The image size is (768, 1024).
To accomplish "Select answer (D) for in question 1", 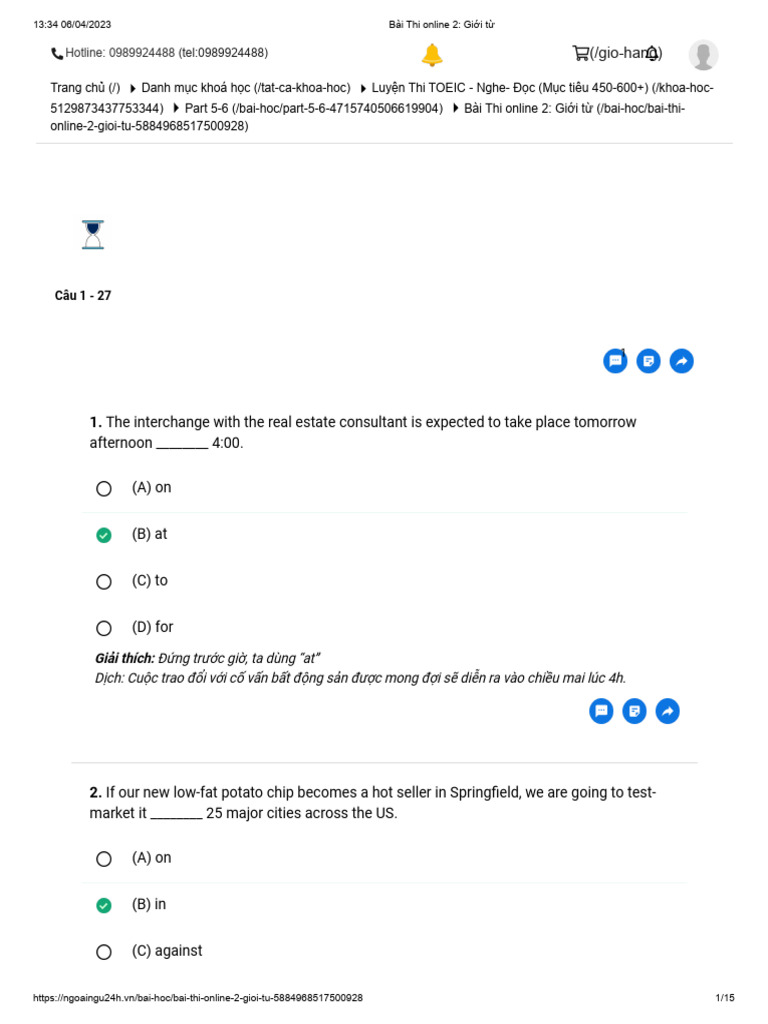I will pyautogui.click(x=104, y=628).
